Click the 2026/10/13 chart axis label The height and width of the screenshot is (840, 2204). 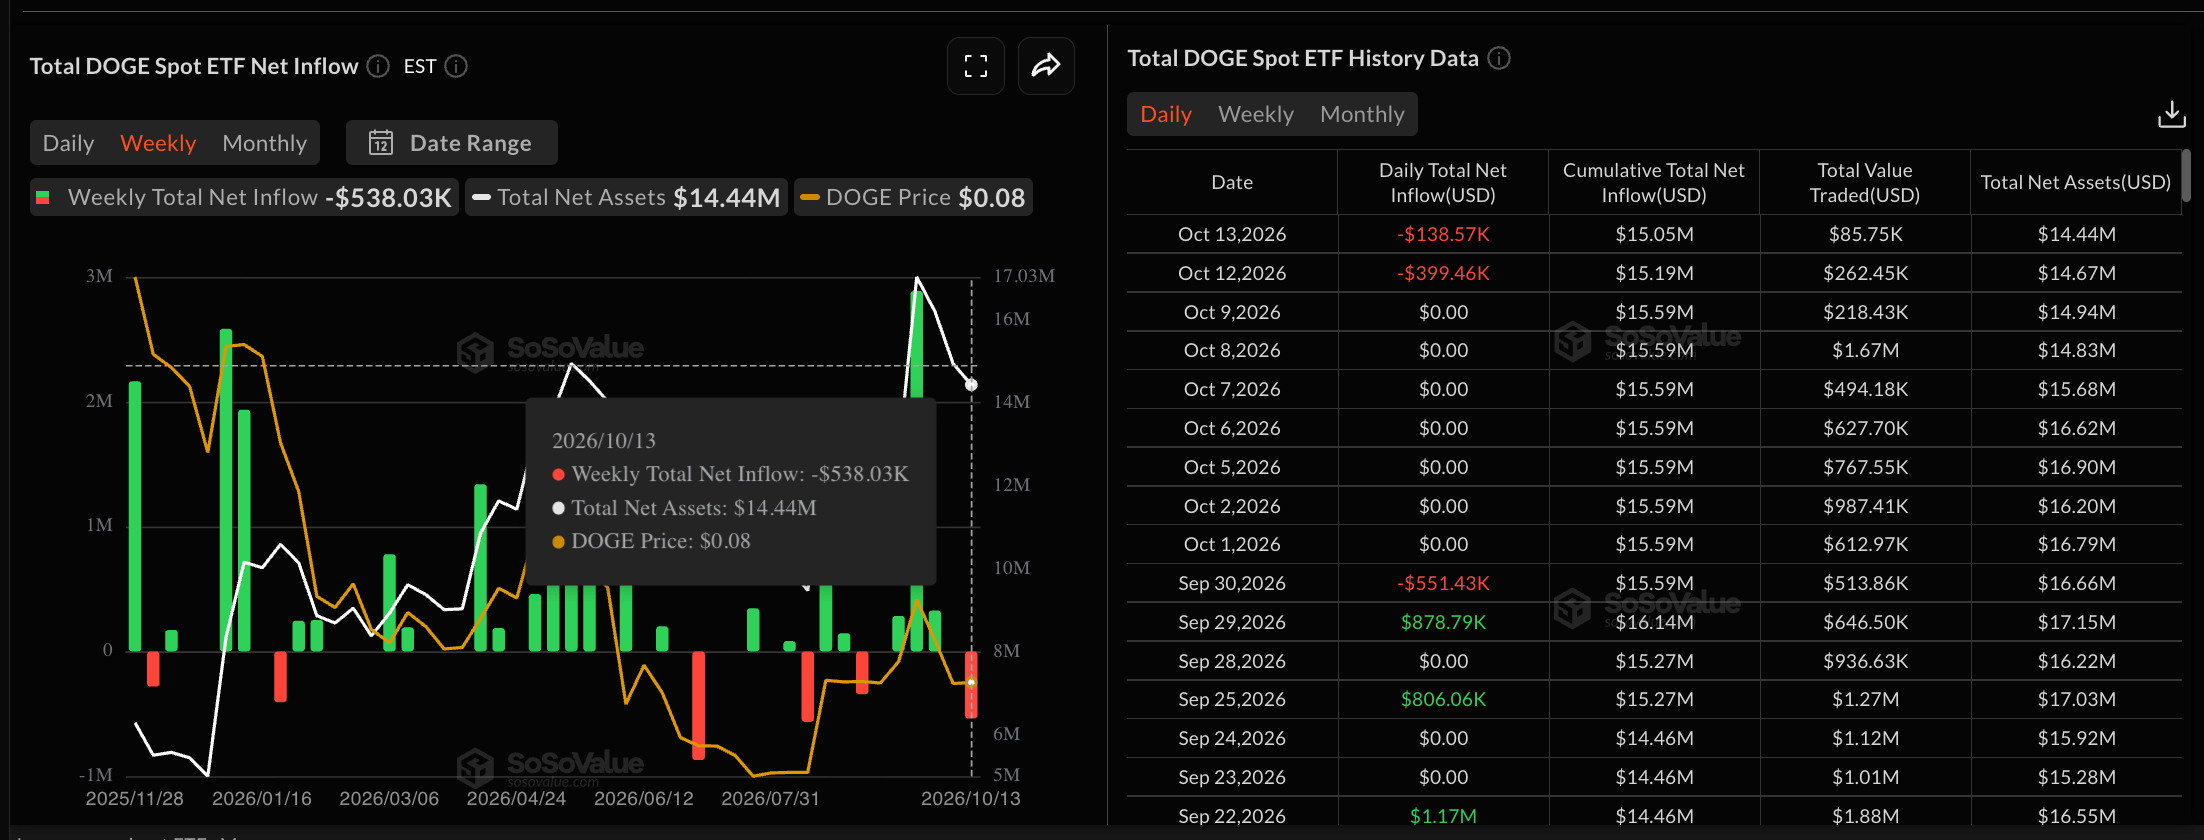pyautogui.click(x=970, y=798)
